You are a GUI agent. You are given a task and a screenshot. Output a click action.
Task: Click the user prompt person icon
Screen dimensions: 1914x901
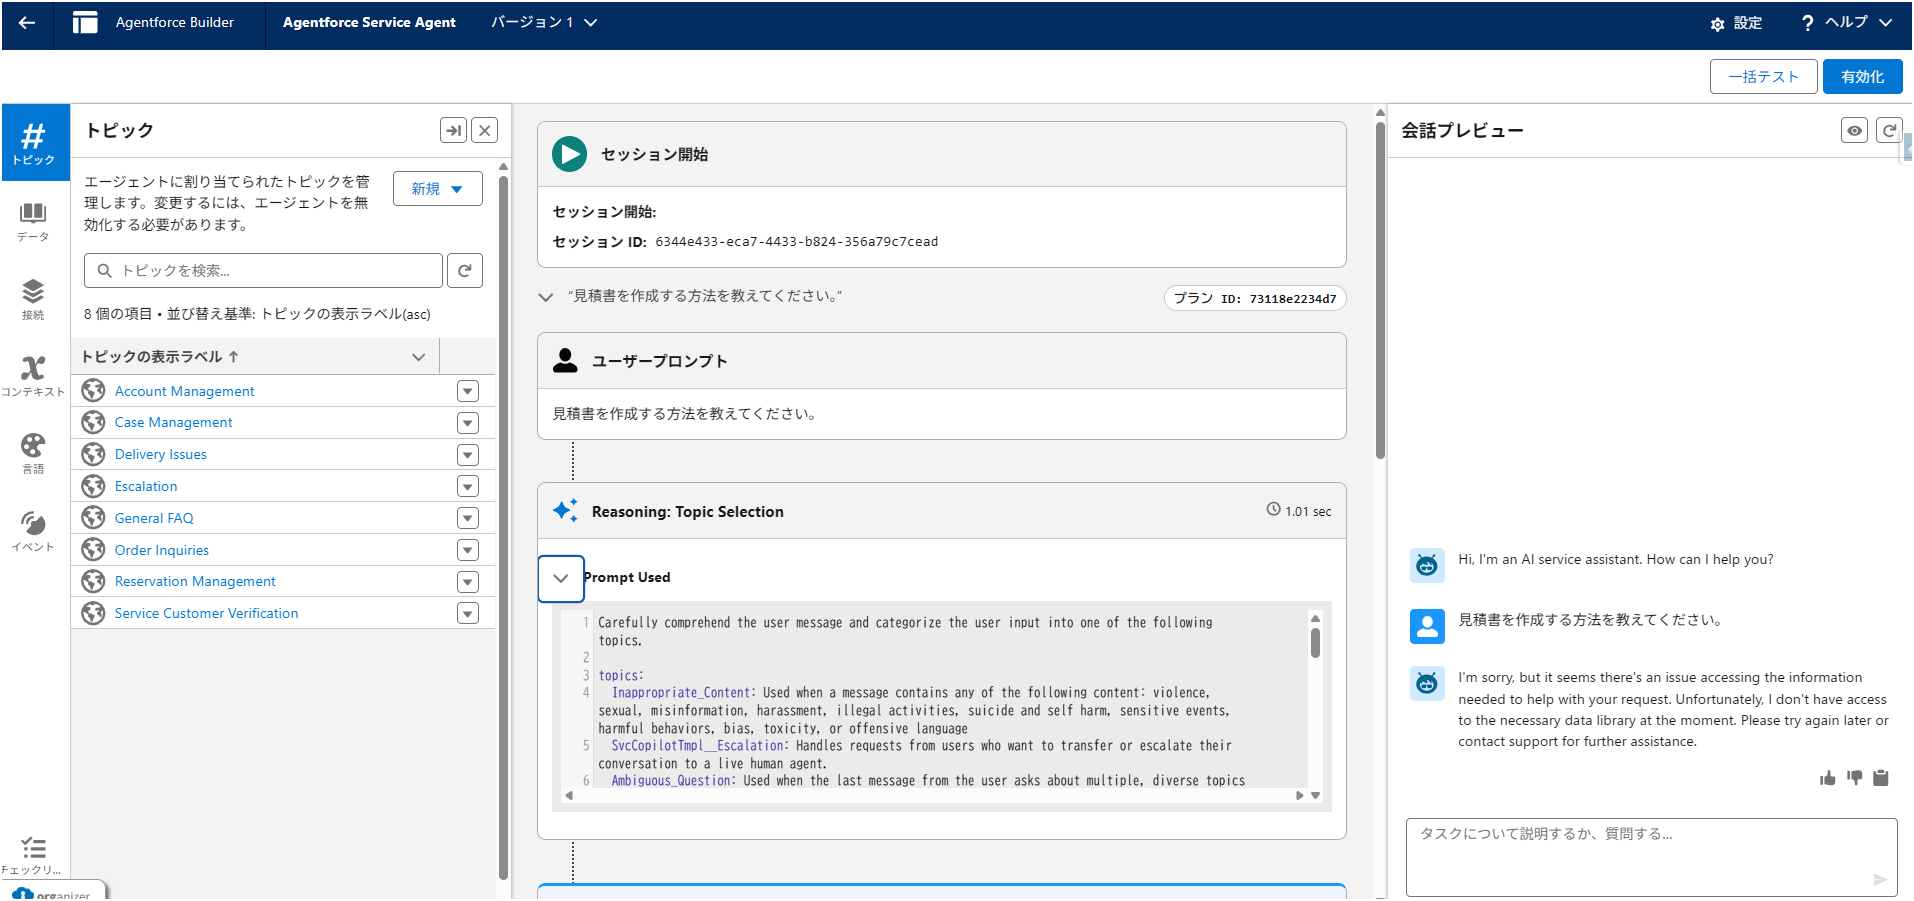point(565,361)
